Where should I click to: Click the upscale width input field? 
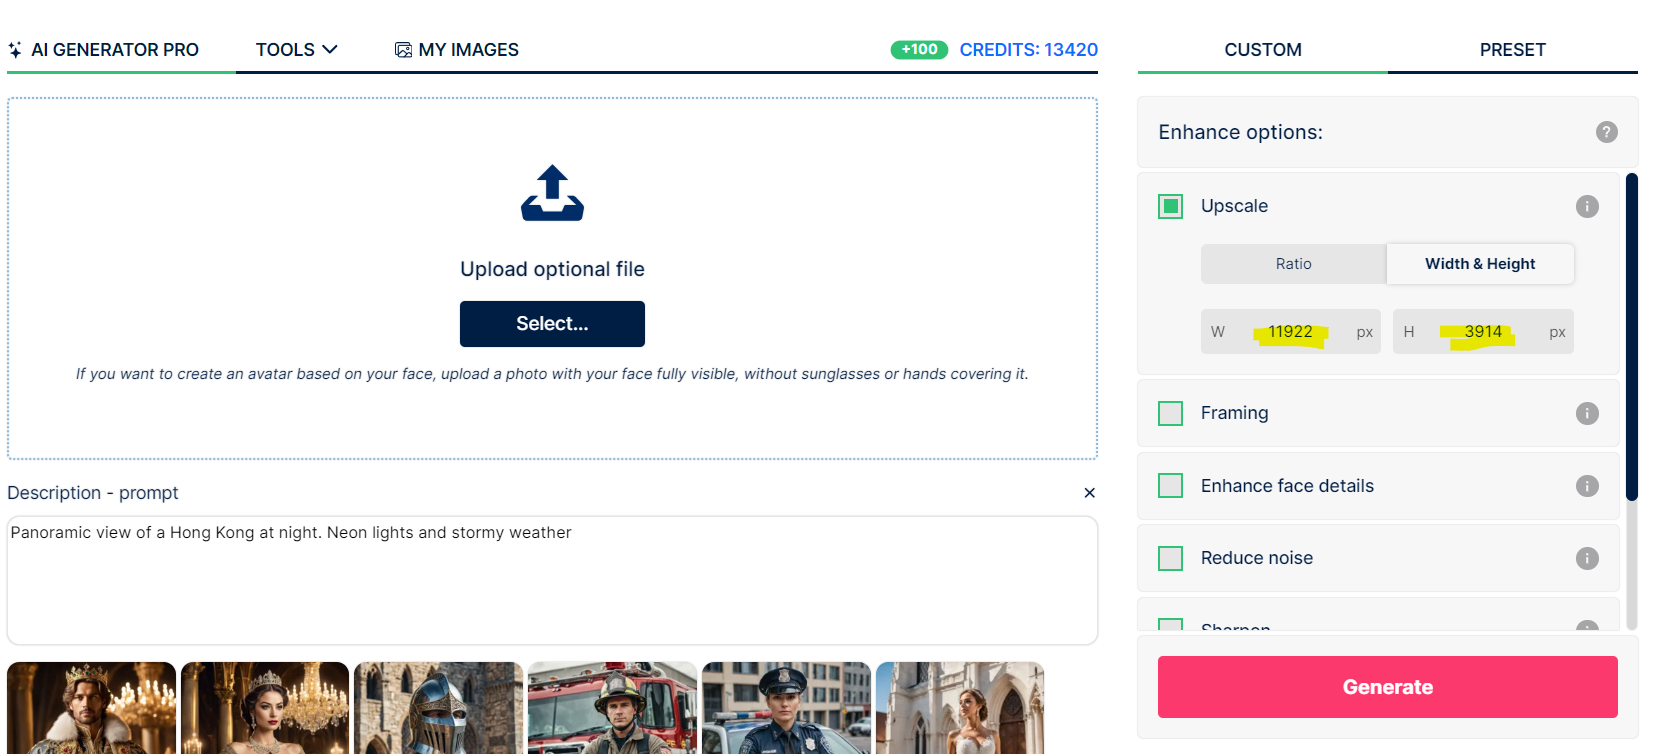[1290, 332]
